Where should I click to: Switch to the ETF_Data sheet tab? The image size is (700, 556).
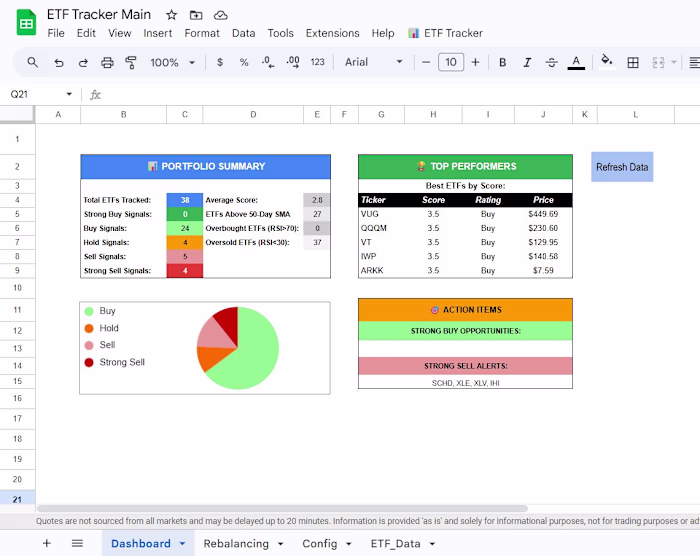[x=396, y=543]
